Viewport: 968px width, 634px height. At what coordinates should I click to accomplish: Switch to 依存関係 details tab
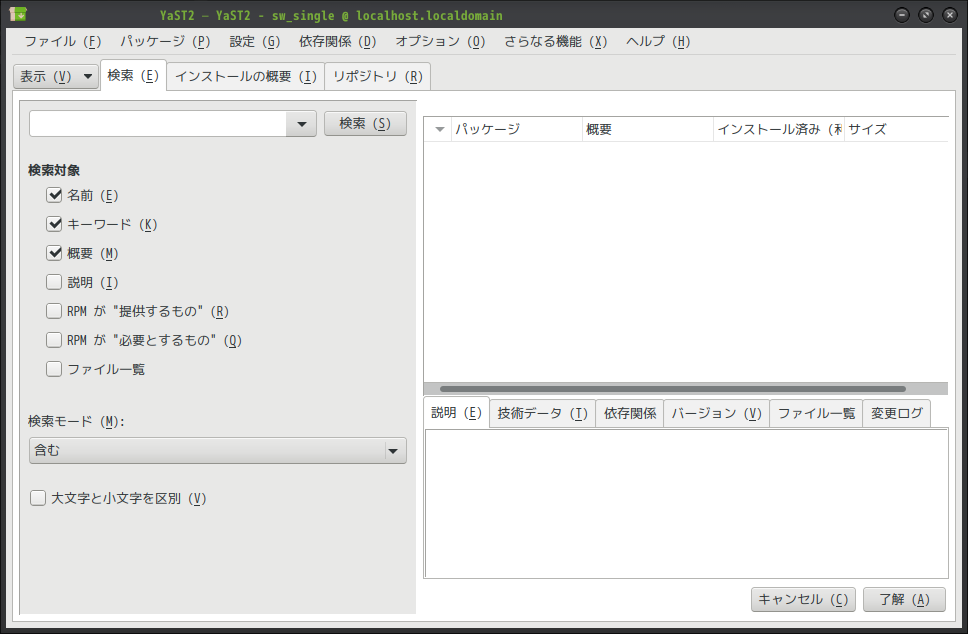(x=630, y=414)
